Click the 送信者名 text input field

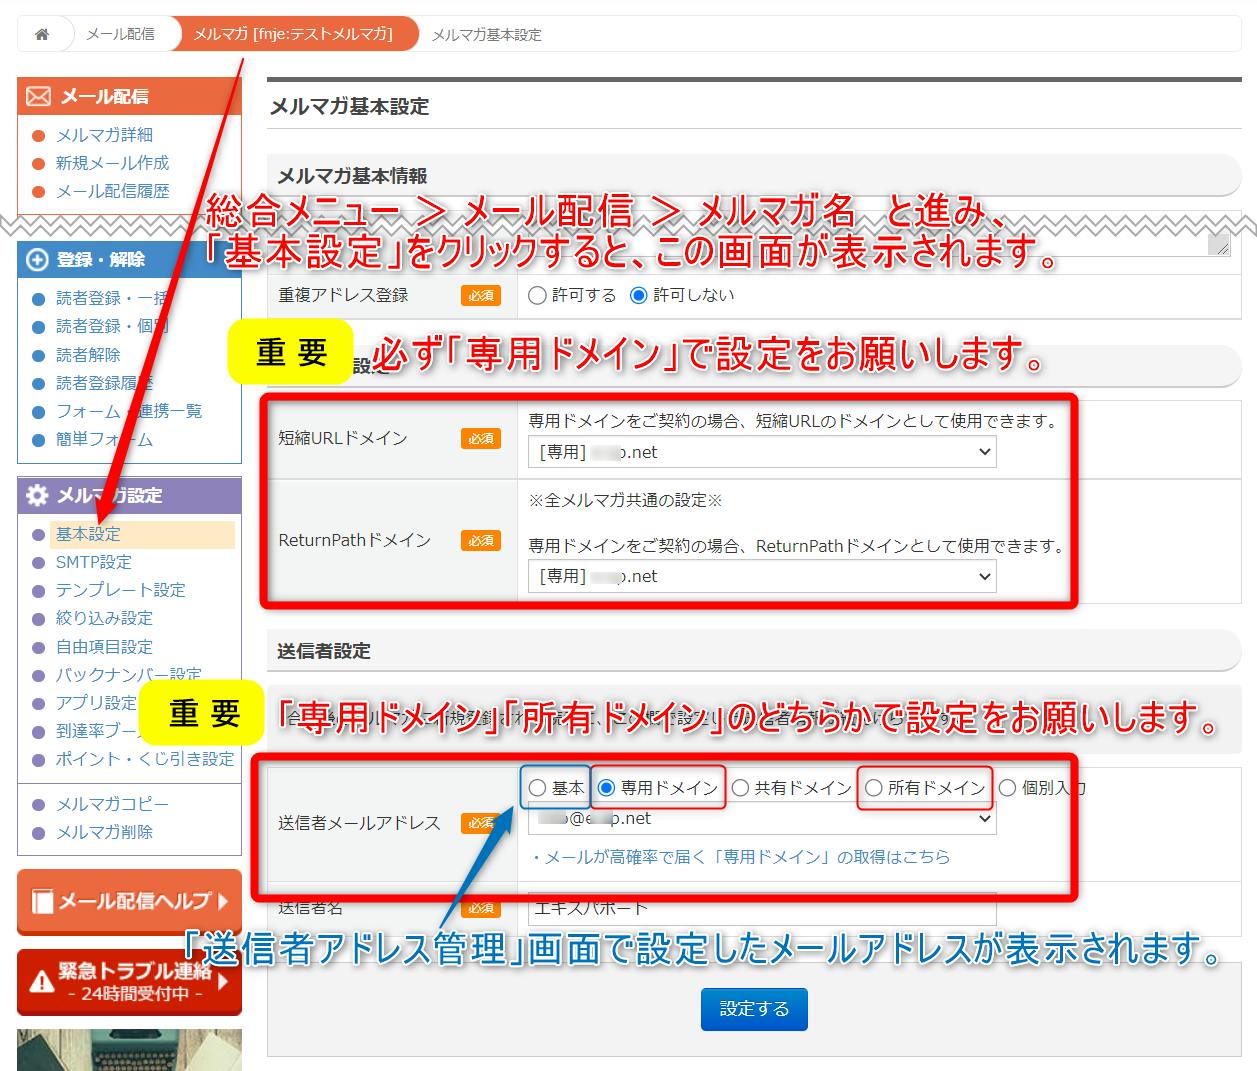[x=762, y=908]
